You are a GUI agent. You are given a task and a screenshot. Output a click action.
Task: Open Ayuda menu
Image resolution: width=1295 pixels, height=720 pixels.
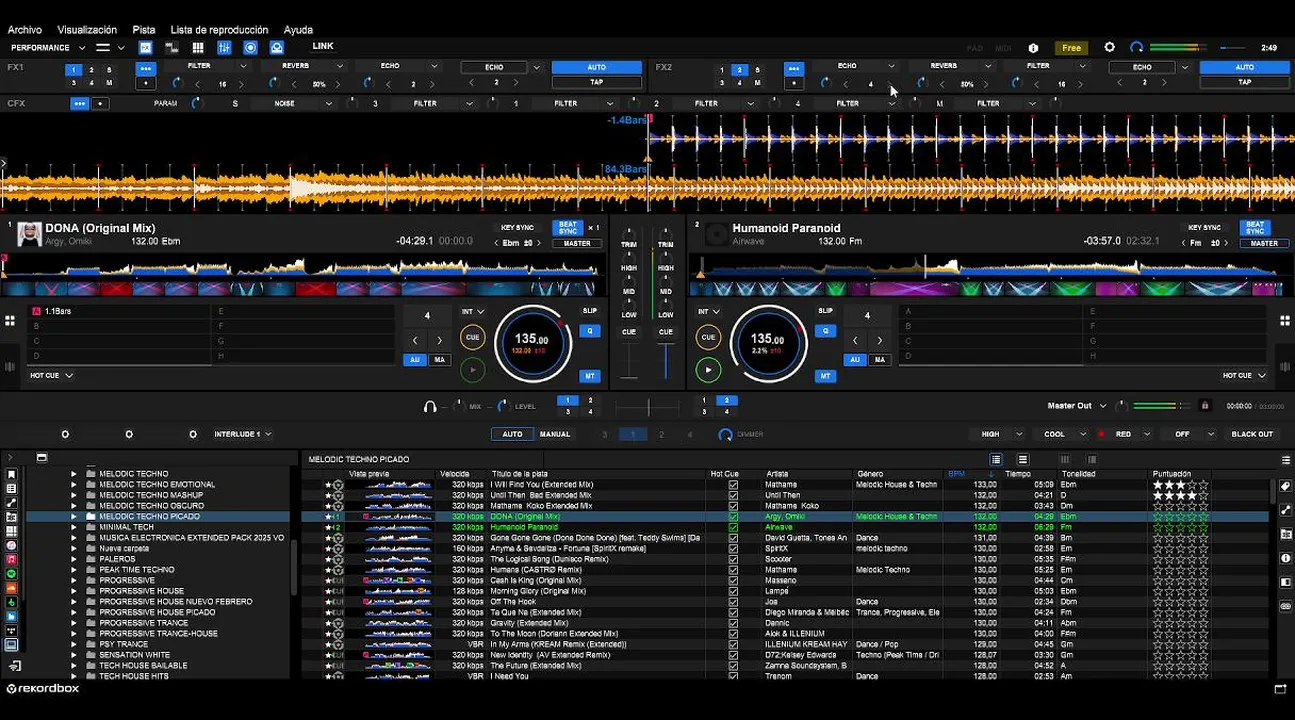[298, 30]
